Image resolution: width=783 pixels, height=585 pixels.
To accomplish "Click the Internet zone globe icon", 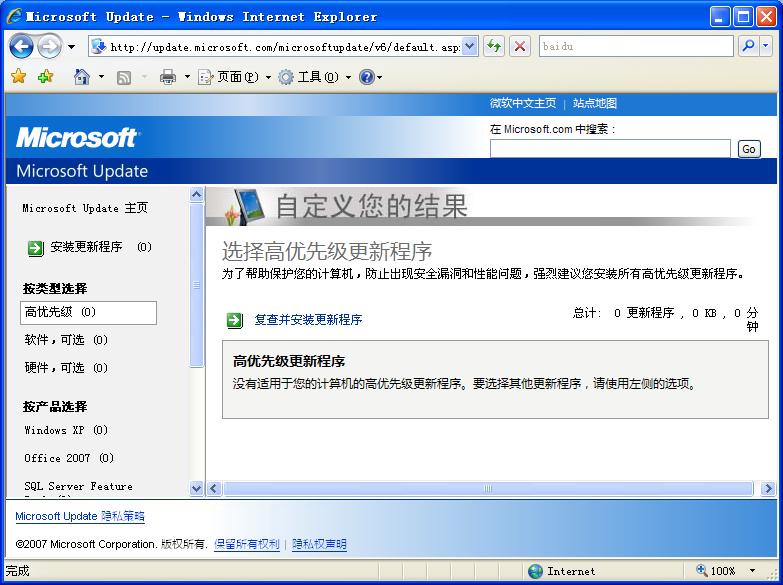I will (x=535, y=571).
